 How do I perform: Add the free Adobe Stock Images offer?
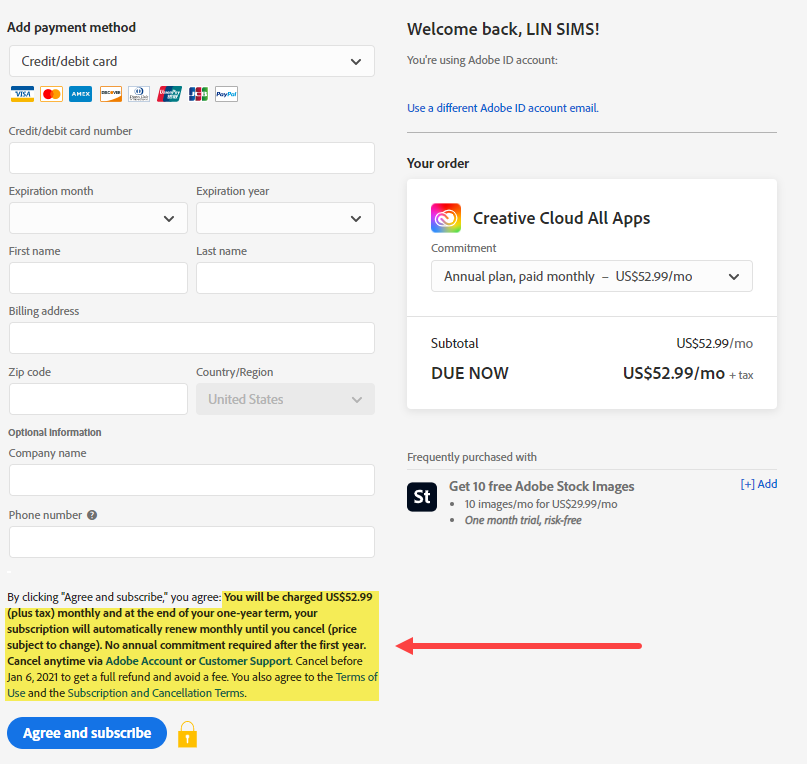pos(759,483)
